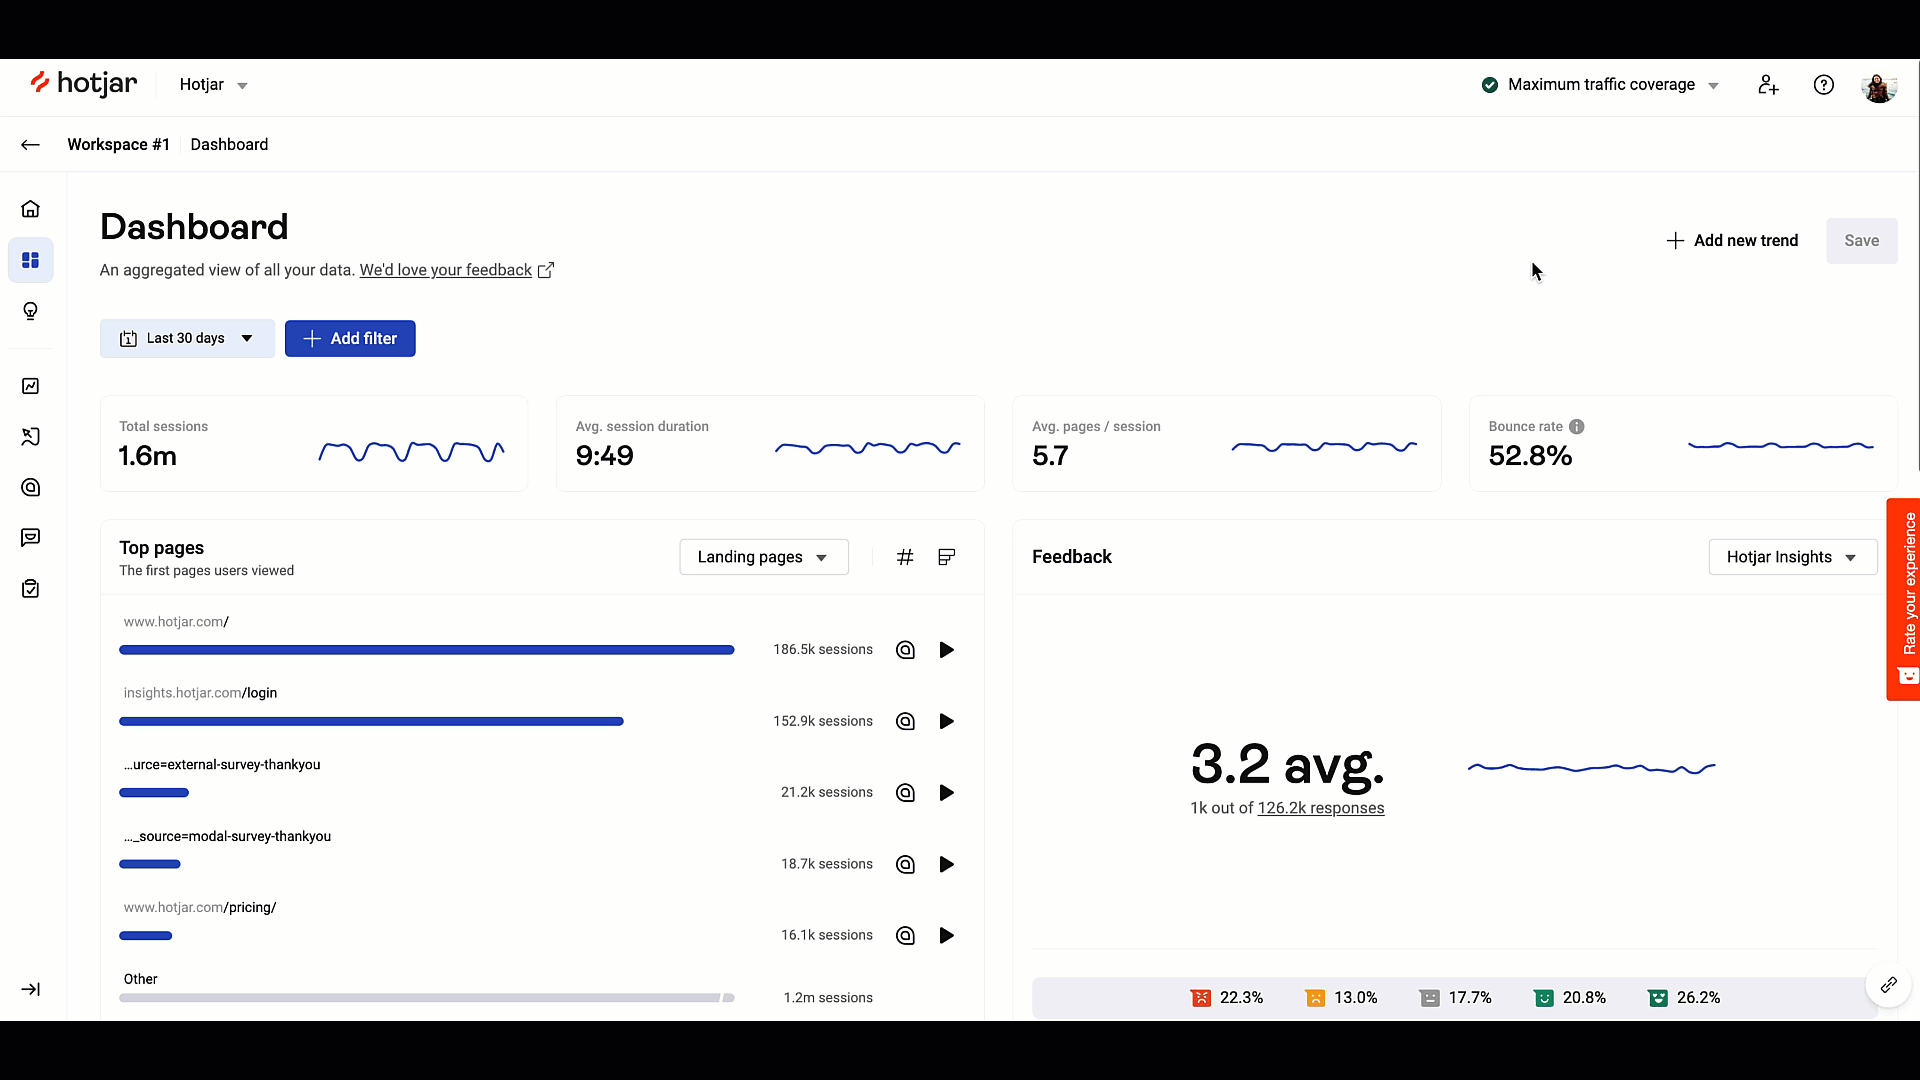
Task: Play recordings for insights.hotjar.com/login row
Action: (x=946, y=721)
